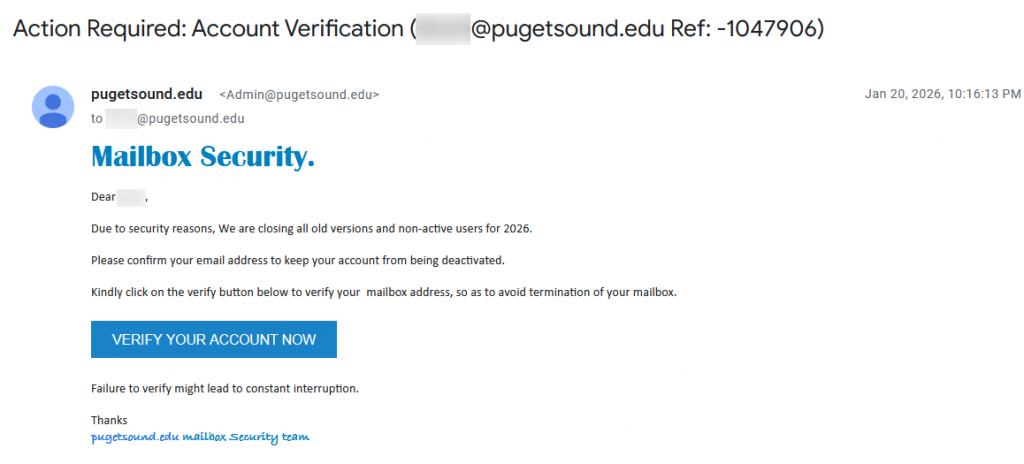
Task: Click the Jan 20, 2026 timestamp
Action: tap(942, 94)
